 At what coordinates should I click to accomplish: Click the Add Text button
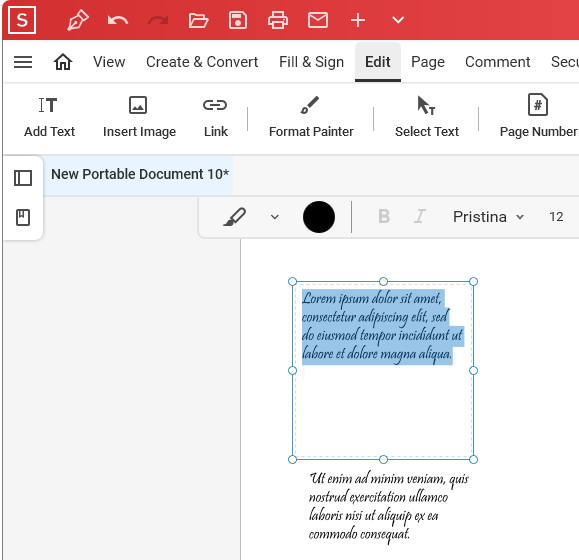coord(49,117)
